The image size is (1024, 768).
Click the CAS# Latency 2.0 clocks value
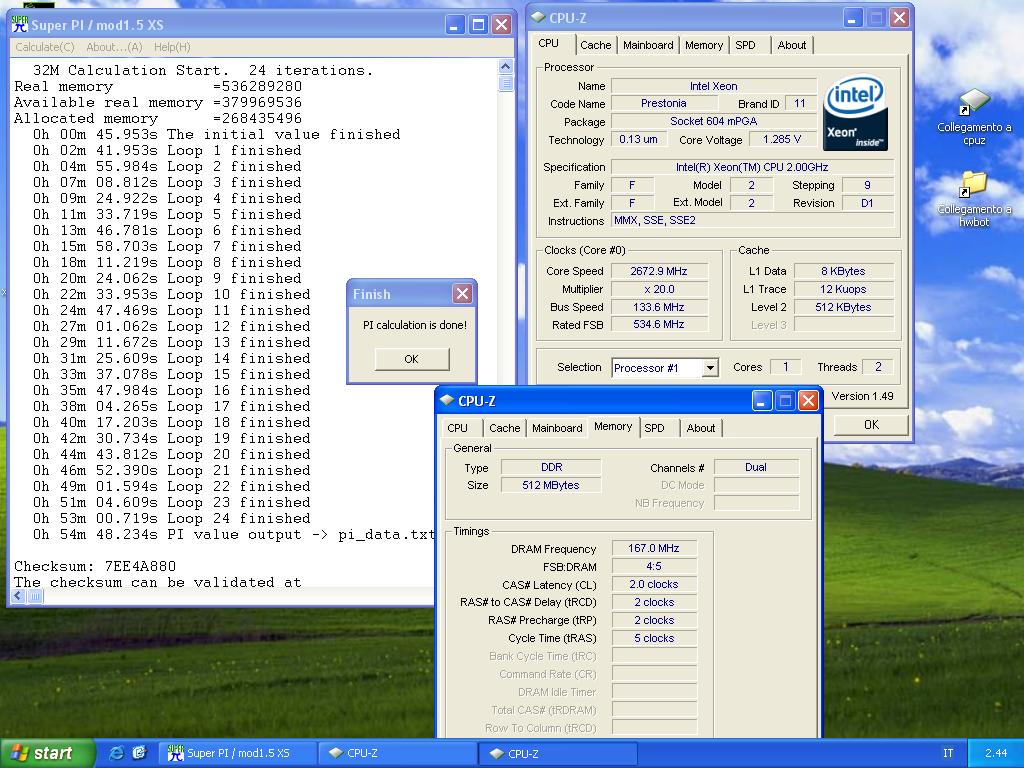point(654,584)
